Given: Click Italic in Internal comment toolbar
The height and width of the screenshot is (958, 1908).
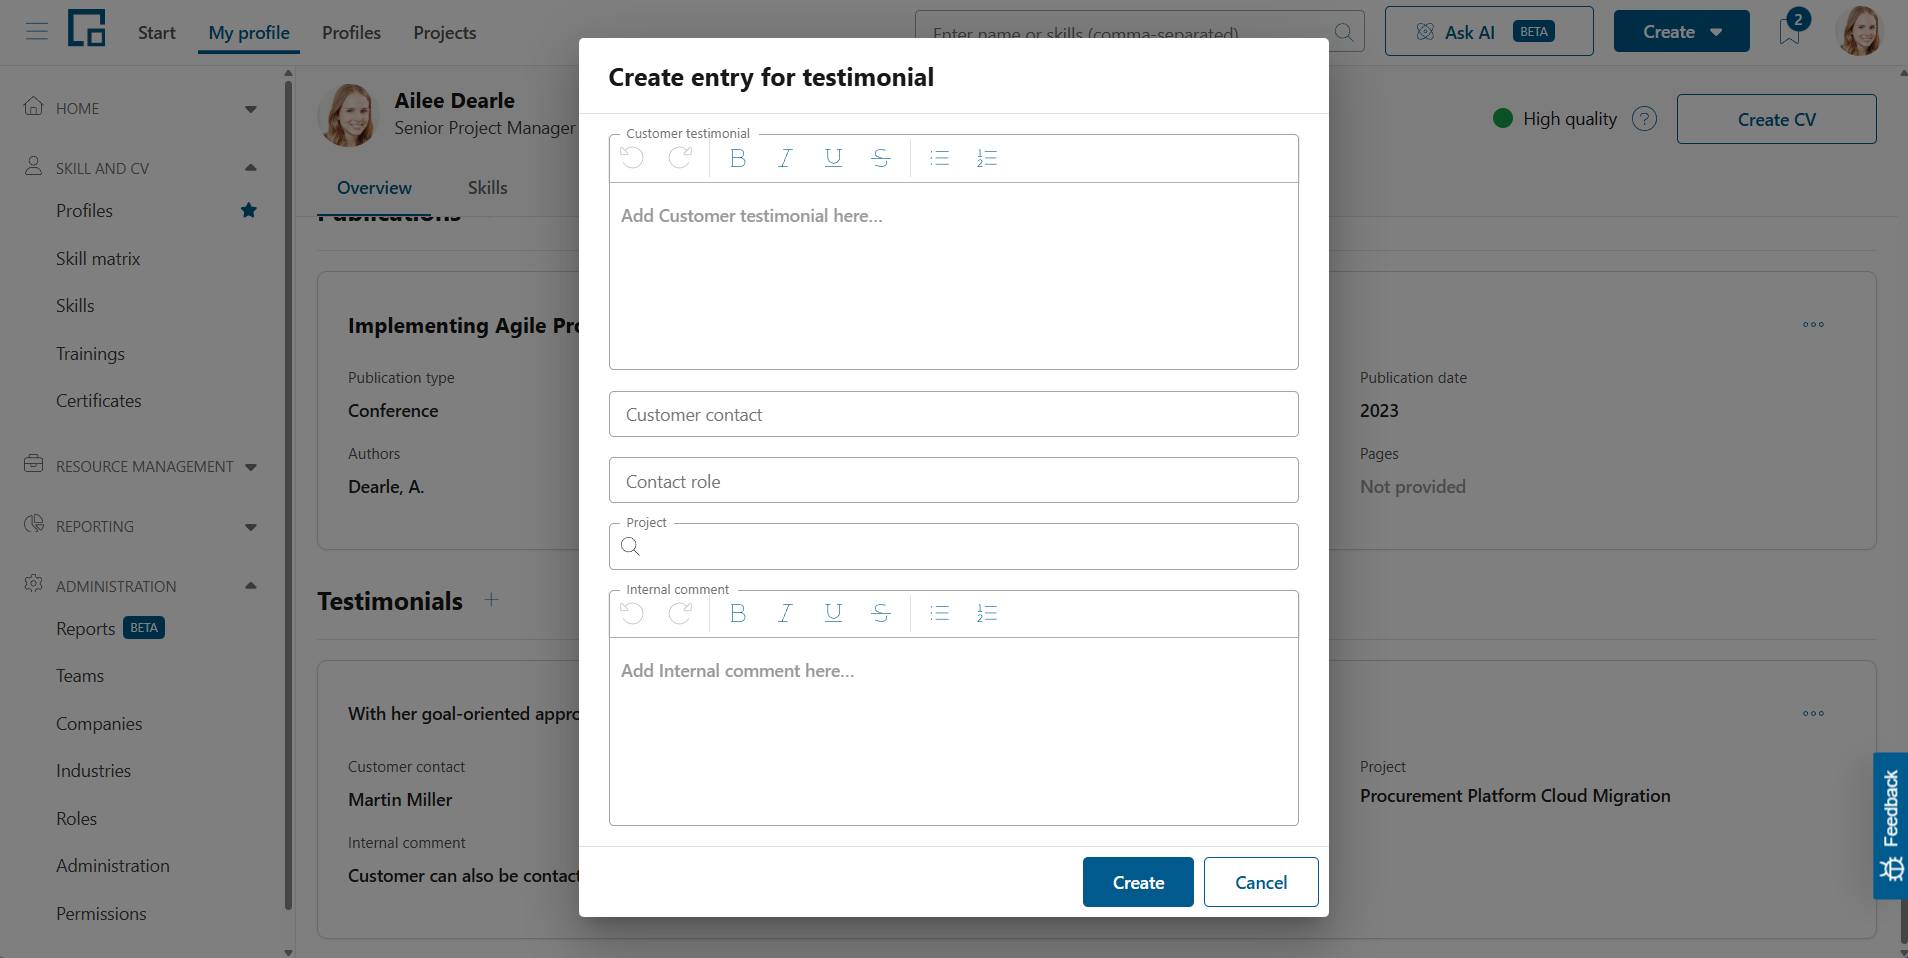Looking at the screenshot, I should (785, 613).
